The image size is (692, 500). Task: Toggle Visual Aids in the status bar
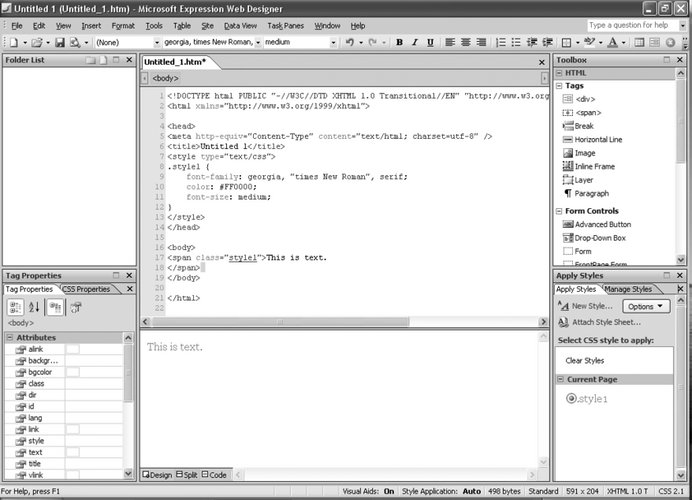pyautogui.click(x=387, y=492)
